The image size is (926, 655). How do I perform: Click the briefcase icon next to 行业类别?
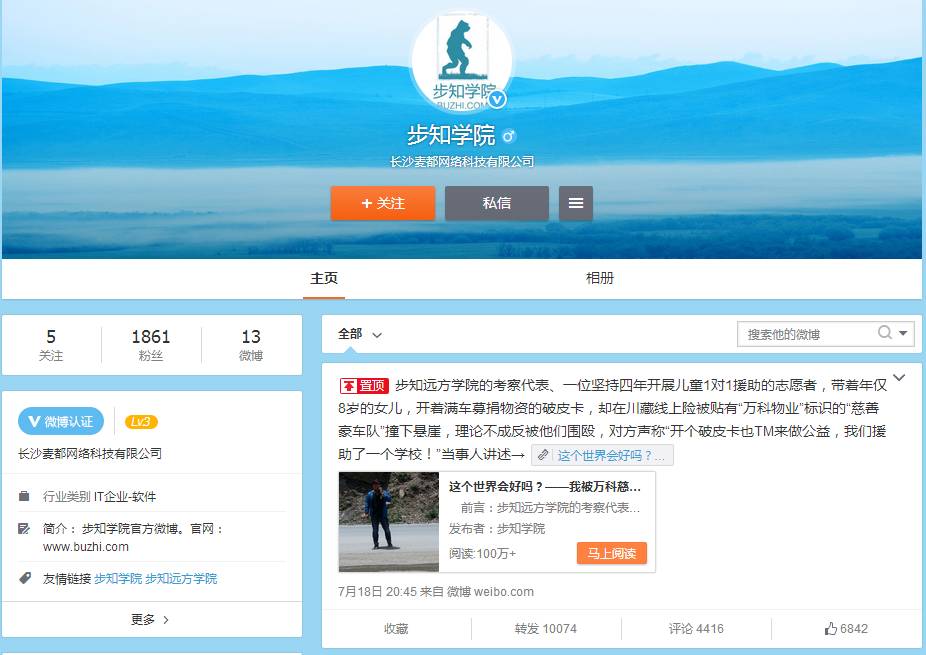pyautogui.click(x=24, y=496)
